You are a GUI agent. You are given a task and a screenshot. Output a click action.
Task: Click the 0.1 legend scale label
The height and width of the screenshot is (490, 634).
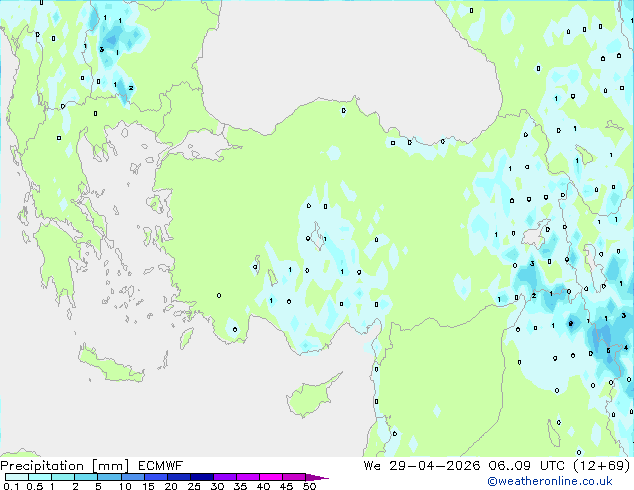tap(11, 486)
